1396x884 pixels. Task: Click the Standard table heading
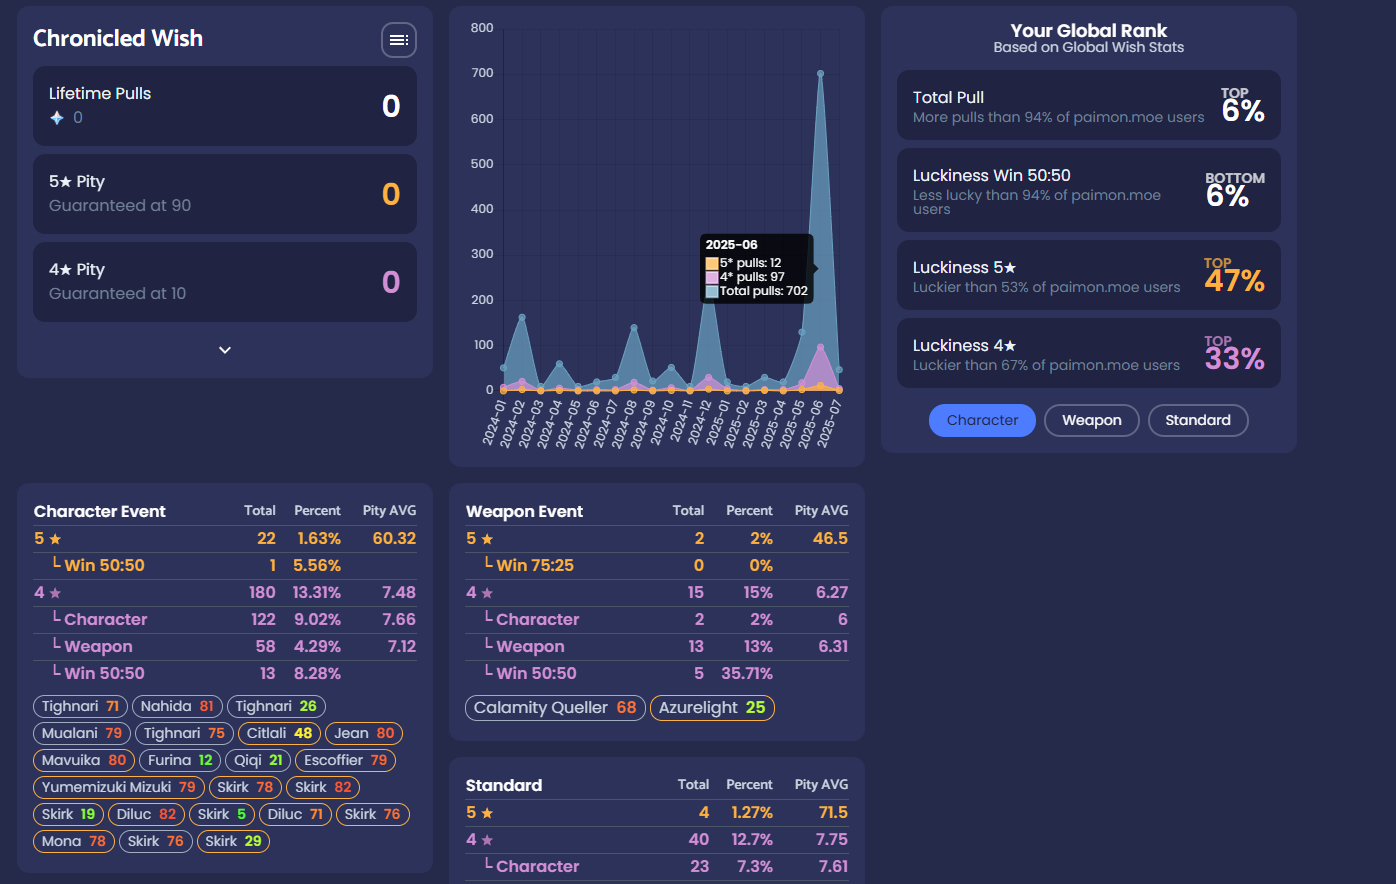[x=504, y=785]
